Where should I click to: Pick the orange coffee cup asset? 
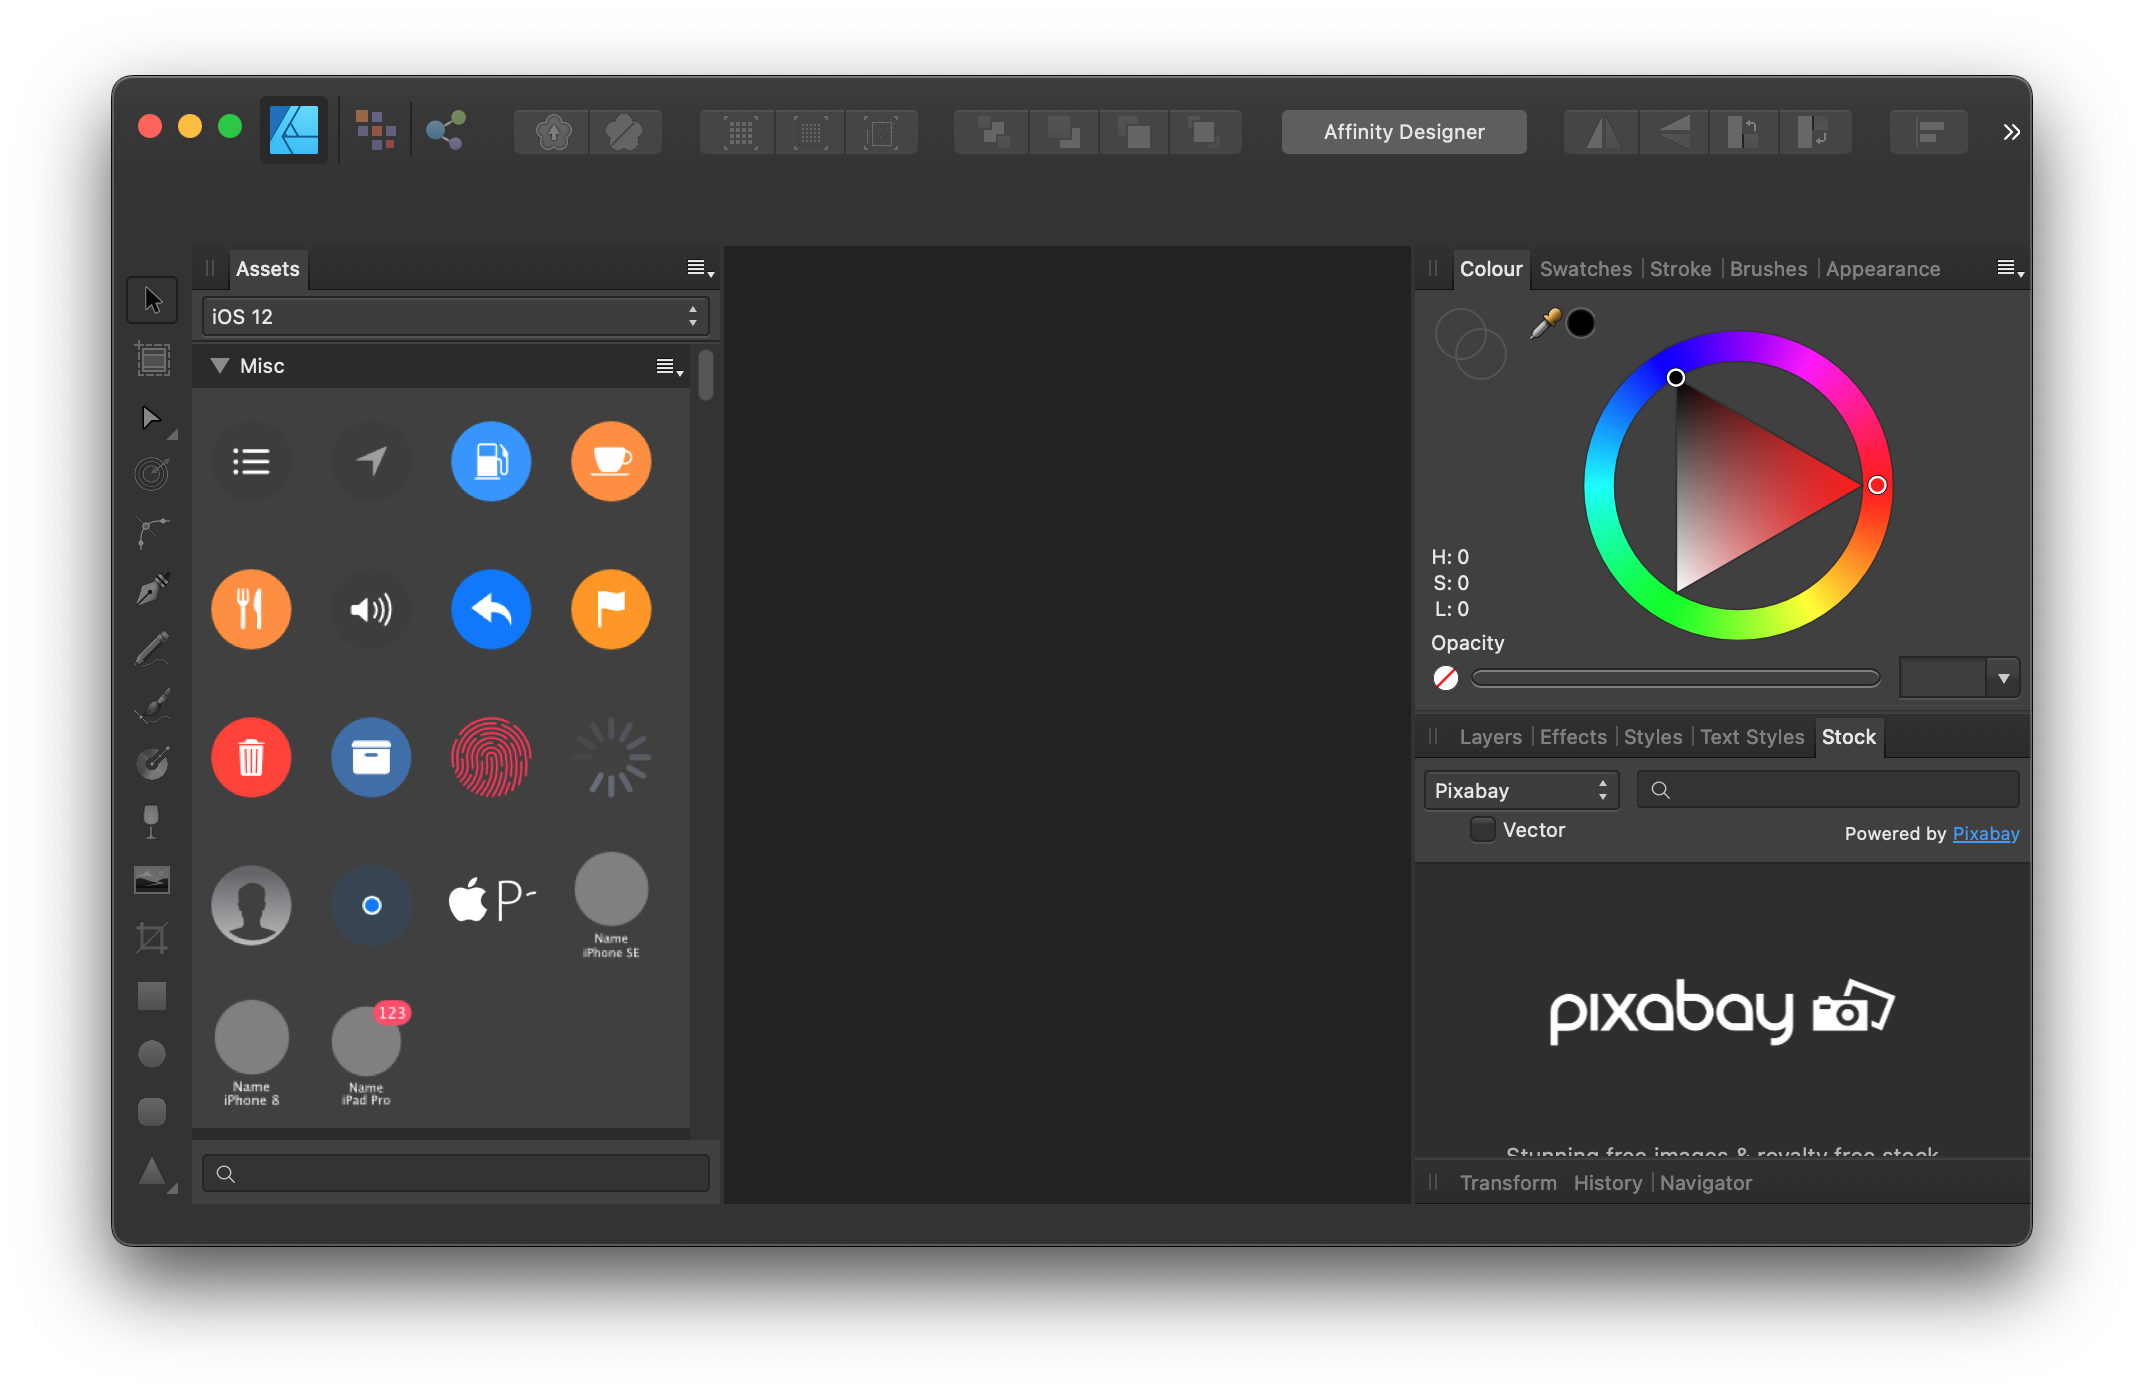pos(611,461)
